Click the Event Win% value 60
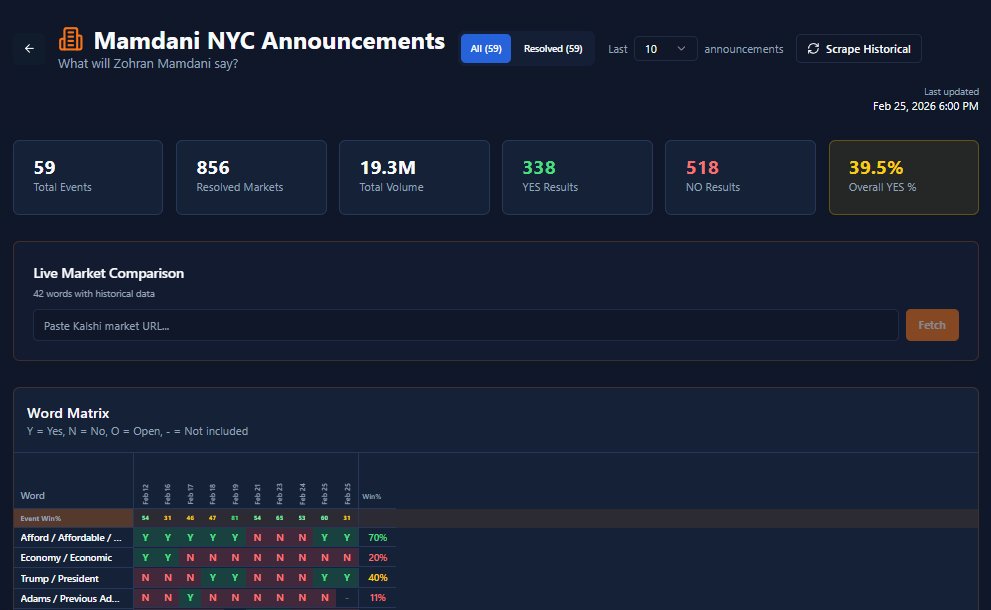Viewport: 991px width, 610px height. coord(324,518)
